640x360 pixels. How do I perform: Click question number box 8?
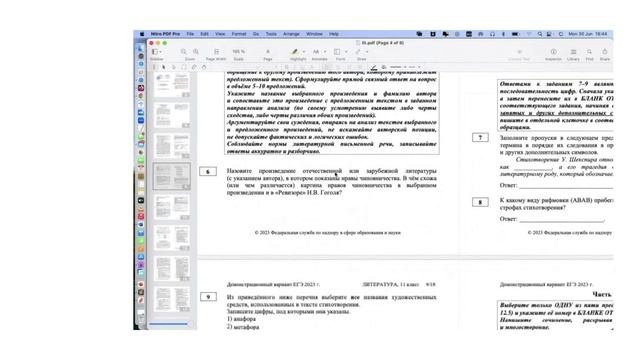click(x=480, y=202)
